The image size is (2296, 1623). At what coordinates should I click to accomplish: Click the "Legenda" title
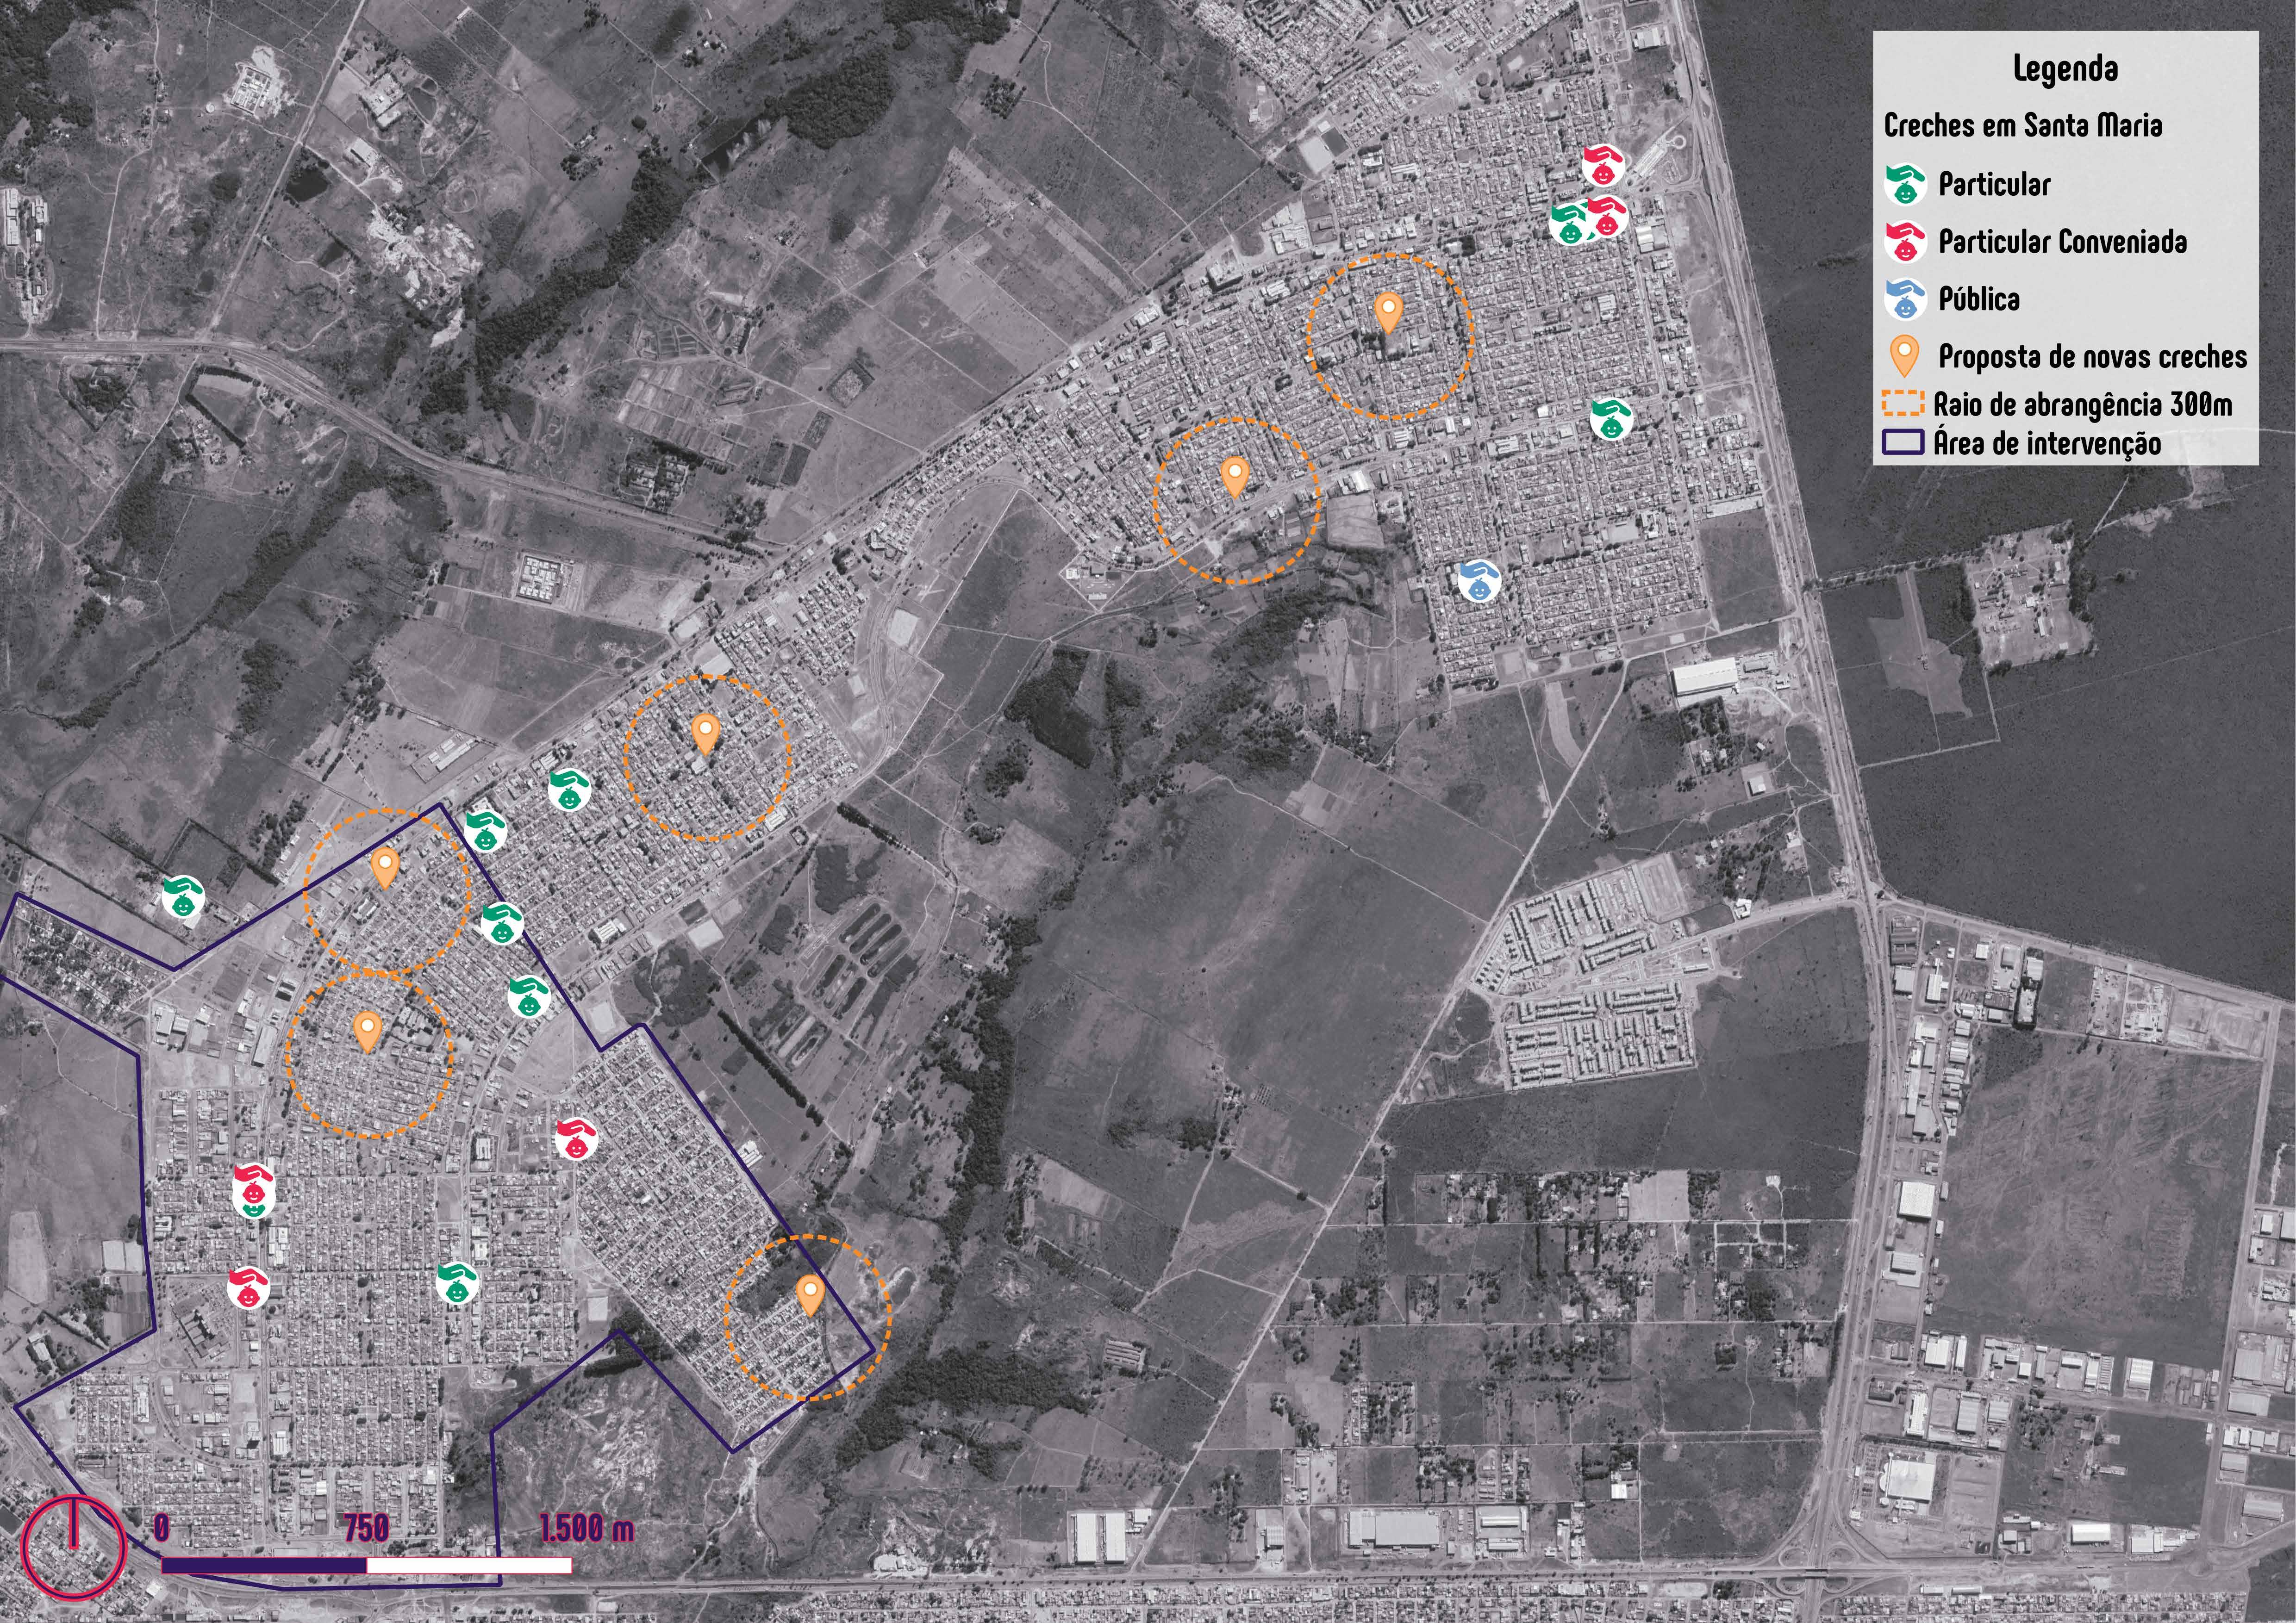(x=2065, y=69)
